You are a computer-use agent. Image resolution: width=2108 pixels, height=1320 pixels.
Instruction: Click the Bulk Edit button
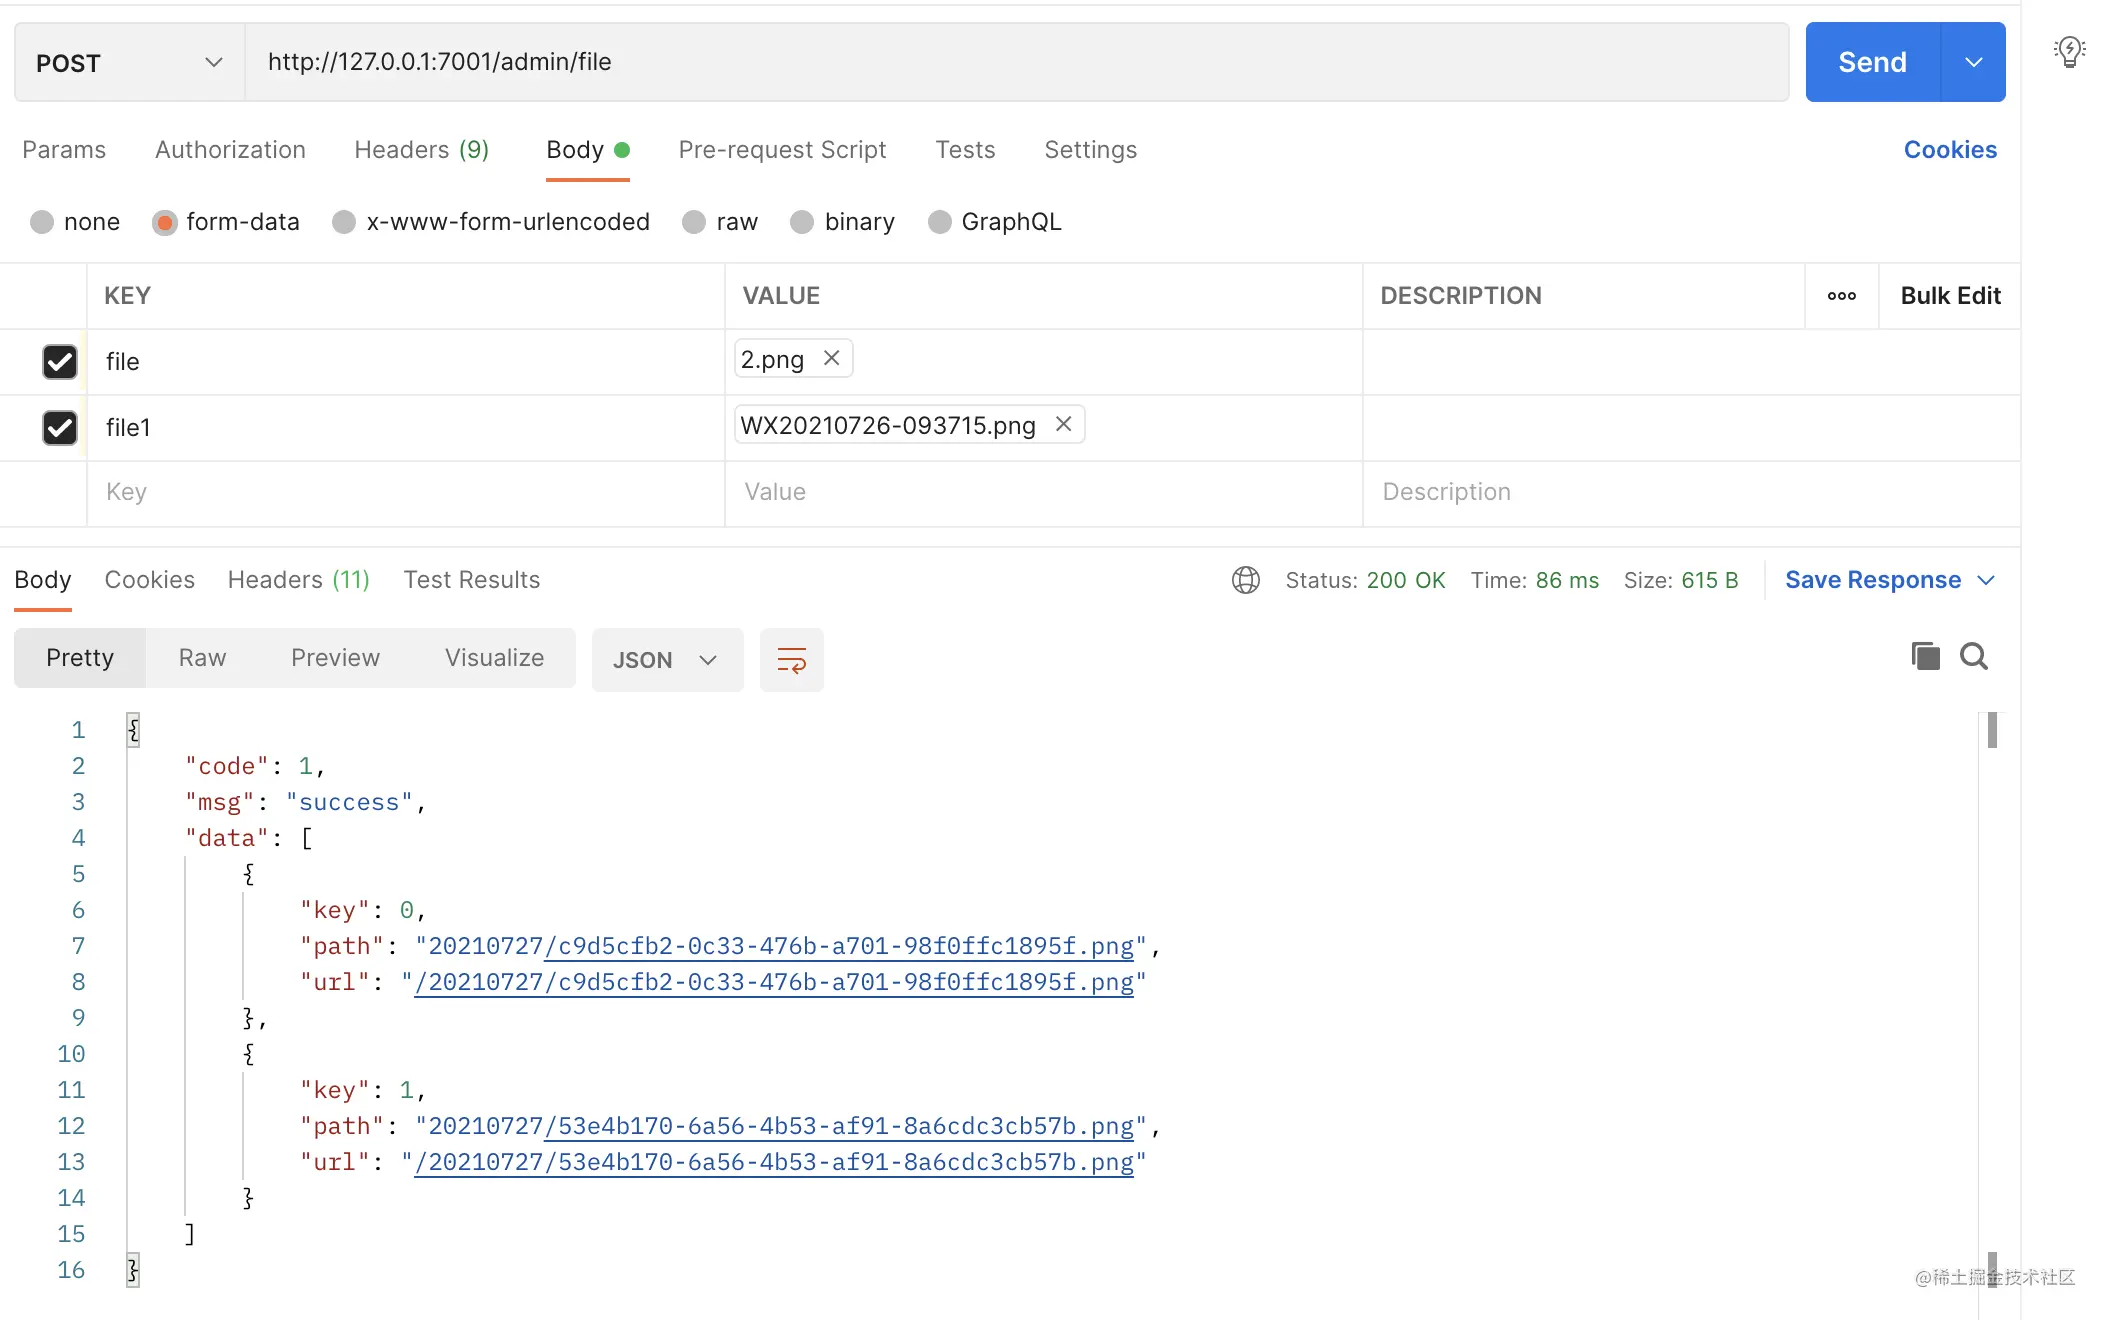coord(1950,296)
